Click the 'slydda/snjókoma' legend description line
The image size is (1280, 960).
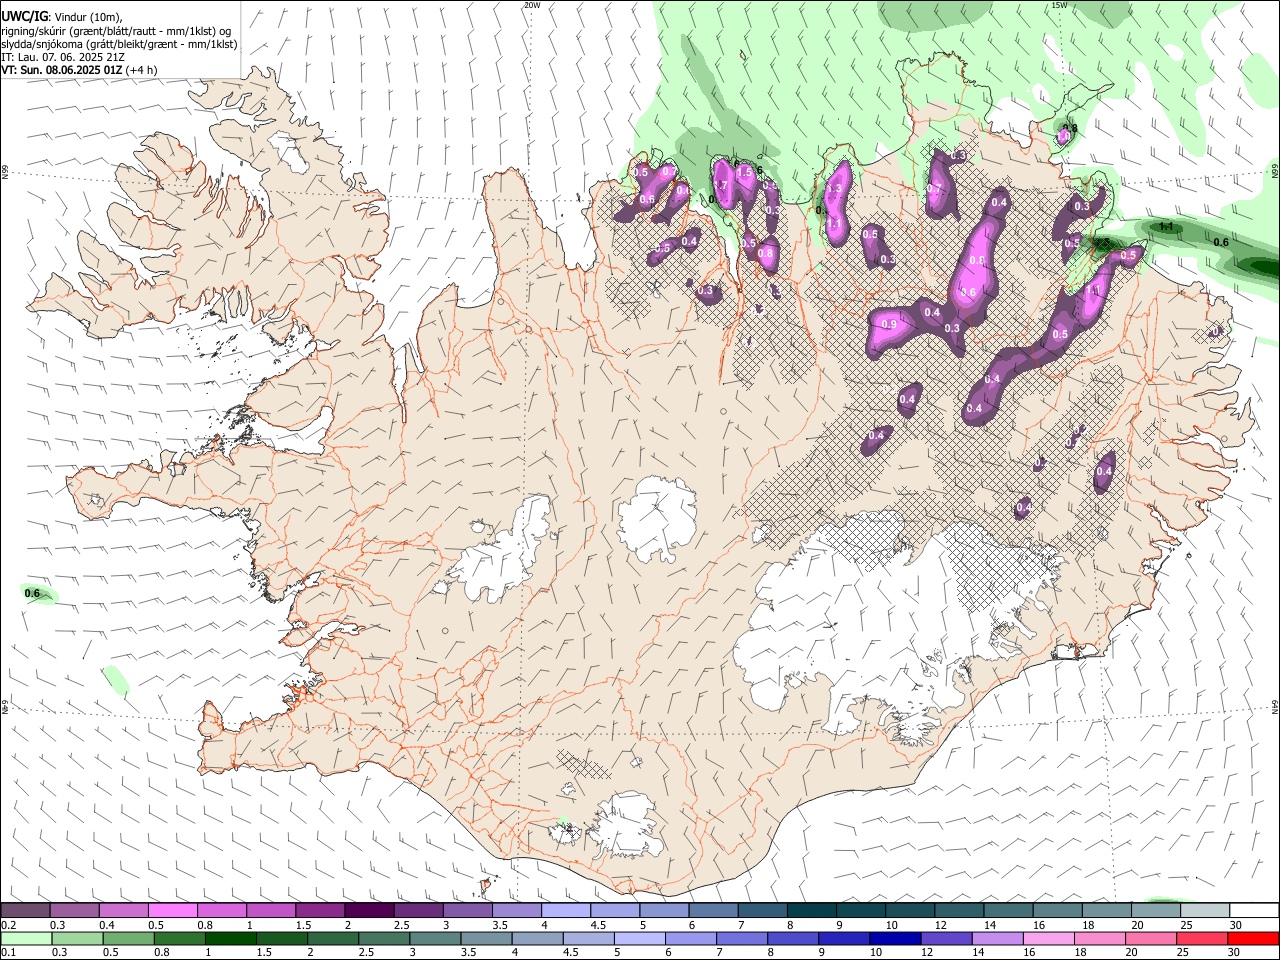(x=119, y=44)
